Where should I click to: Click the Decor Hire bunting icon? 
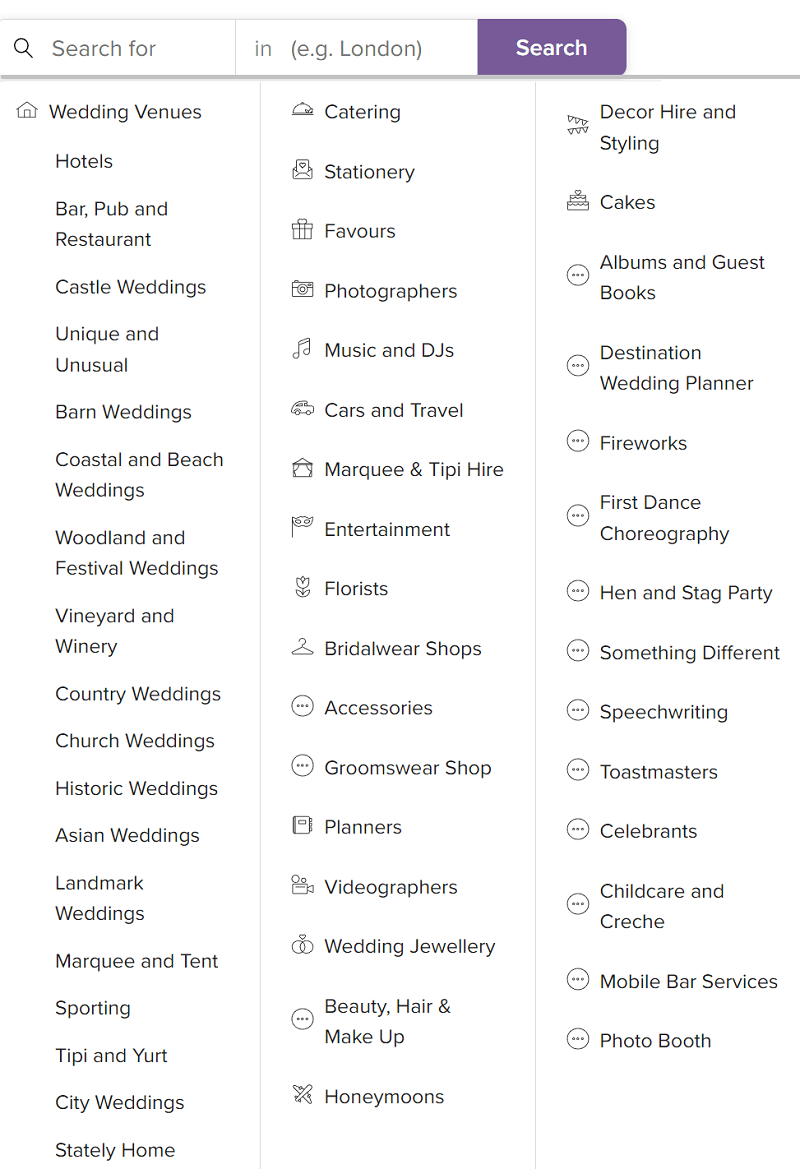click(x=578, y=126)
